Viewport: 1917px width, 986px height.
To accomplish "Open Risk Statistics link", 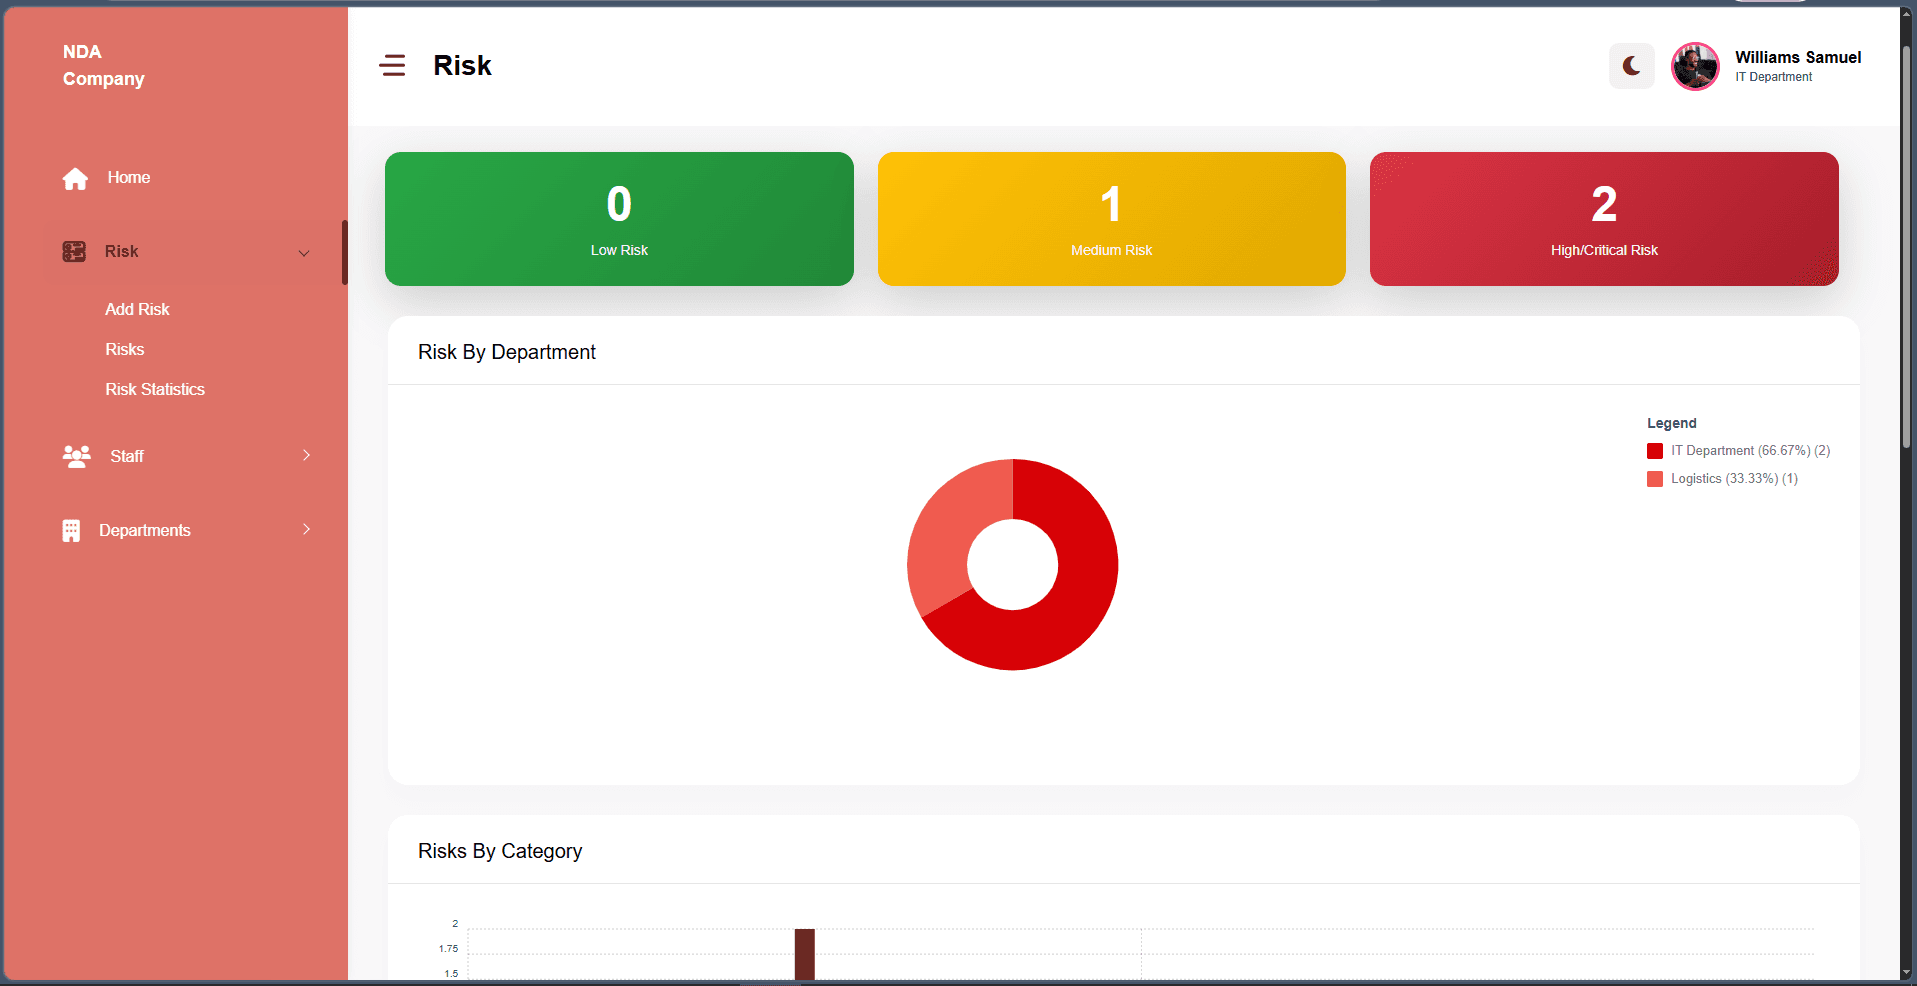I will [x=155, y=389].
